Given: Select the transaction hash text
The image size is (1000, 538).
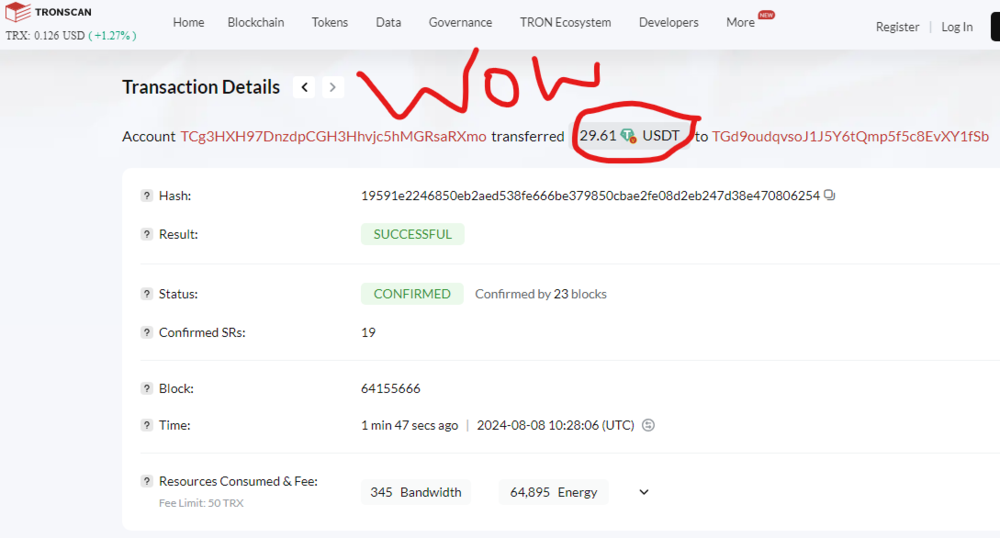Looking at the screenshot, I should [590, 196].
